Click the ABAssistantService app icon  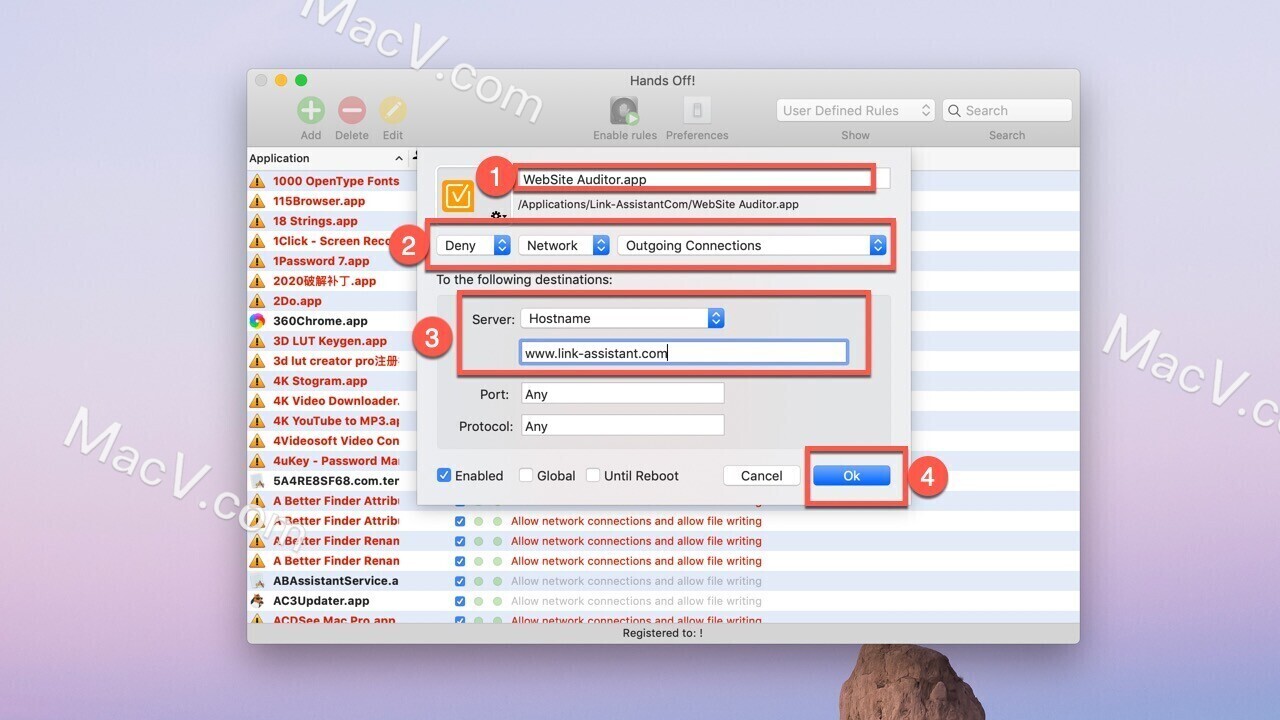pyautogui.click(x=257, y=581)
